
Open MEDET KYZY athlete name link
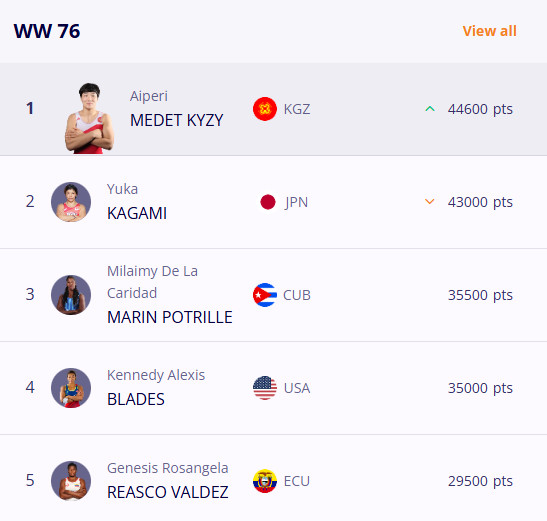(x=177, y=120)
